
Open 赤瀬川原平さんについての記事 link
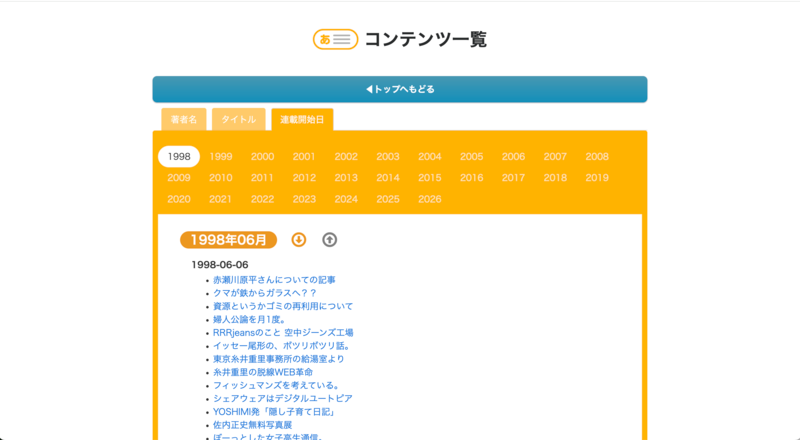(274, 280)
